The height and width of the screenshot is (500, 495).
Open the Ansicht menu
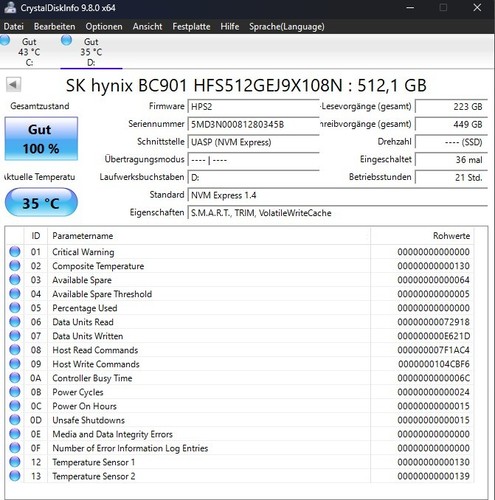(x=147, y=26)
